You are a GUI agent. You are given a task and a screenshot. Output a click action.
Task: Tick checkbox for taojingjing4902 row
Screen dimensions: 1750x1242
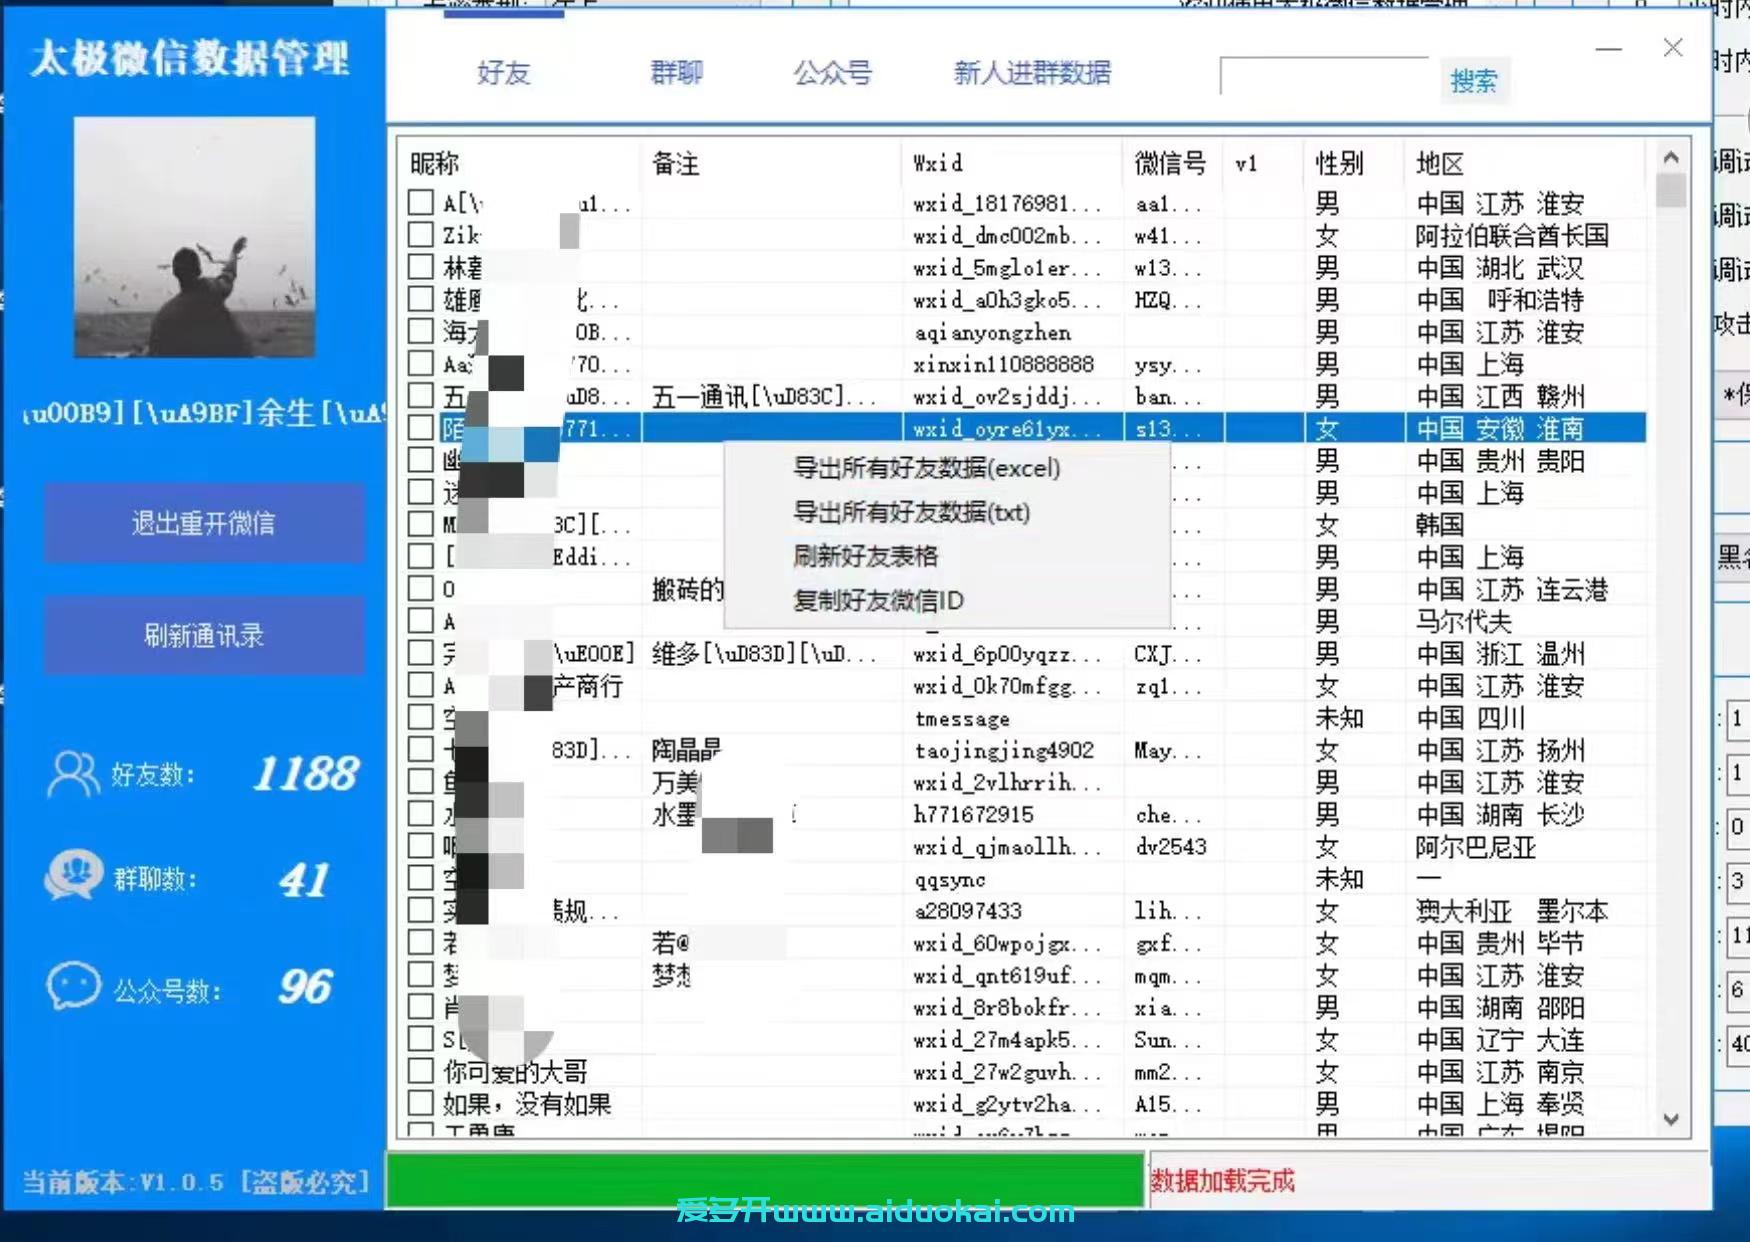(421, 750)
